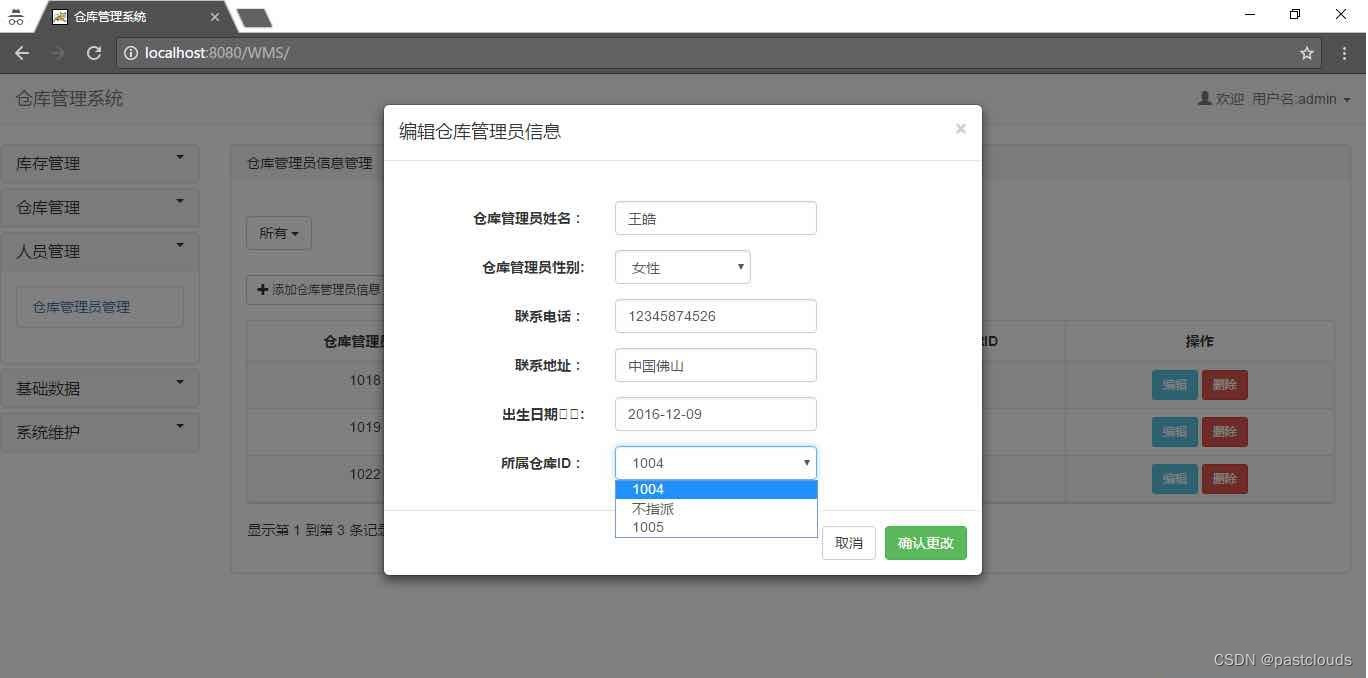Click 删除 in row 1019

1225,432
